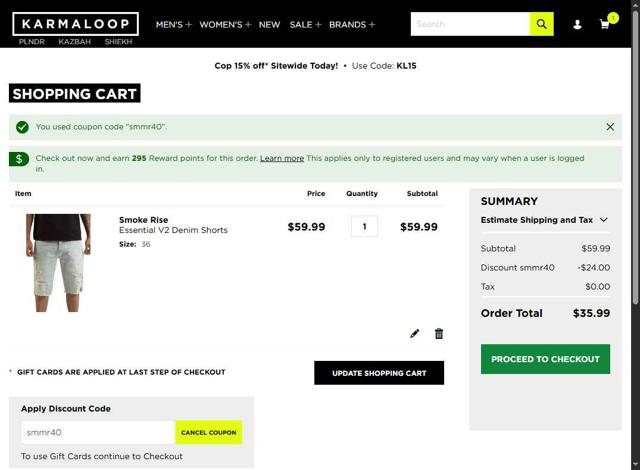Open the WOMEN'S menu
The image size is (640, 470).
(225, 24)
